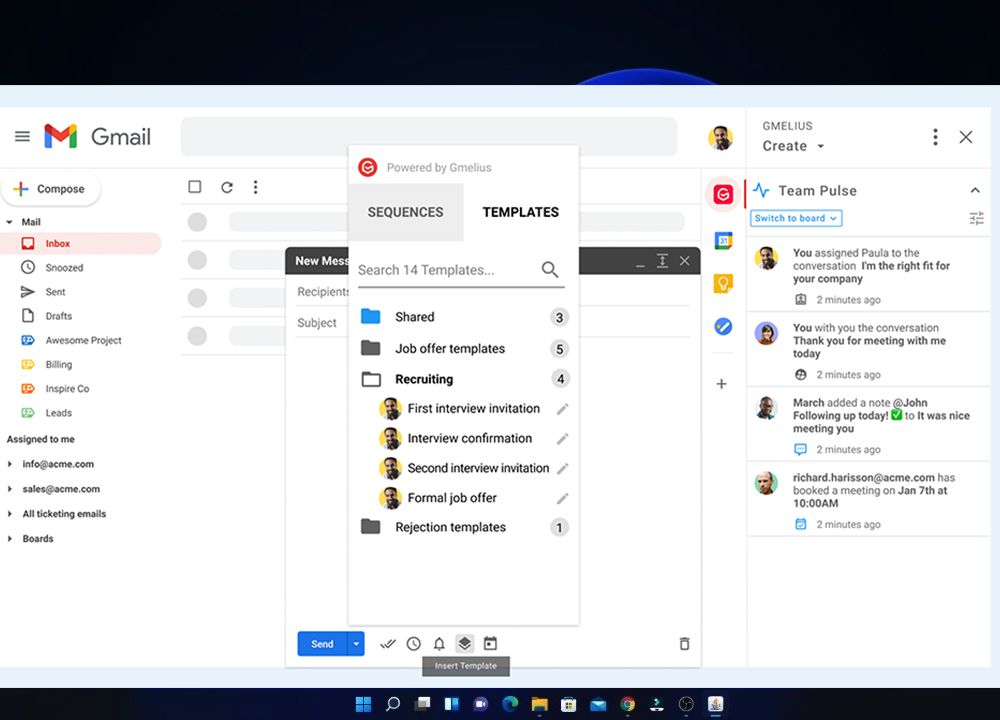Viewport: 1000px width, 720px height.
Task: Click the meeting scheduler calendar icon in compose
Action: point(490,644)
